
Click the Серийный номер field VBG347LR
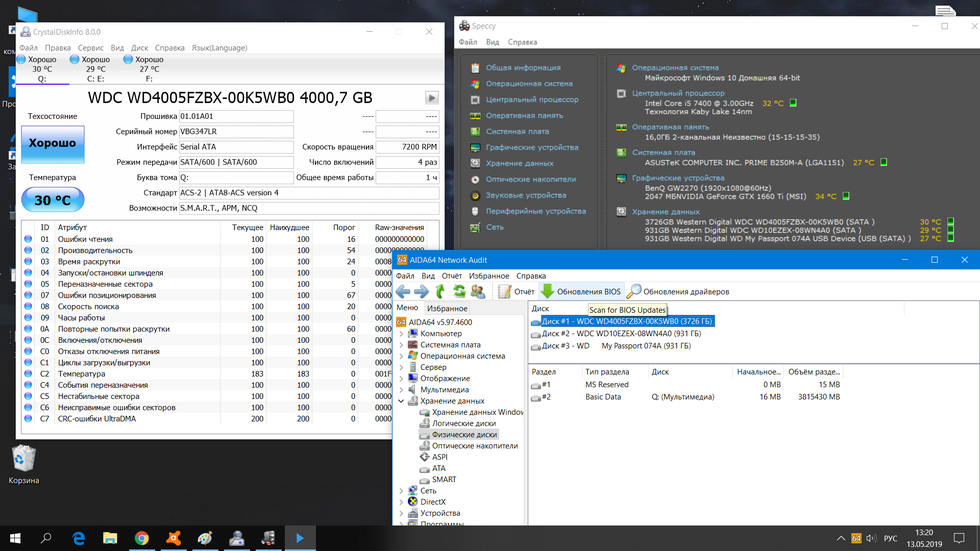(x=236, y=131)
